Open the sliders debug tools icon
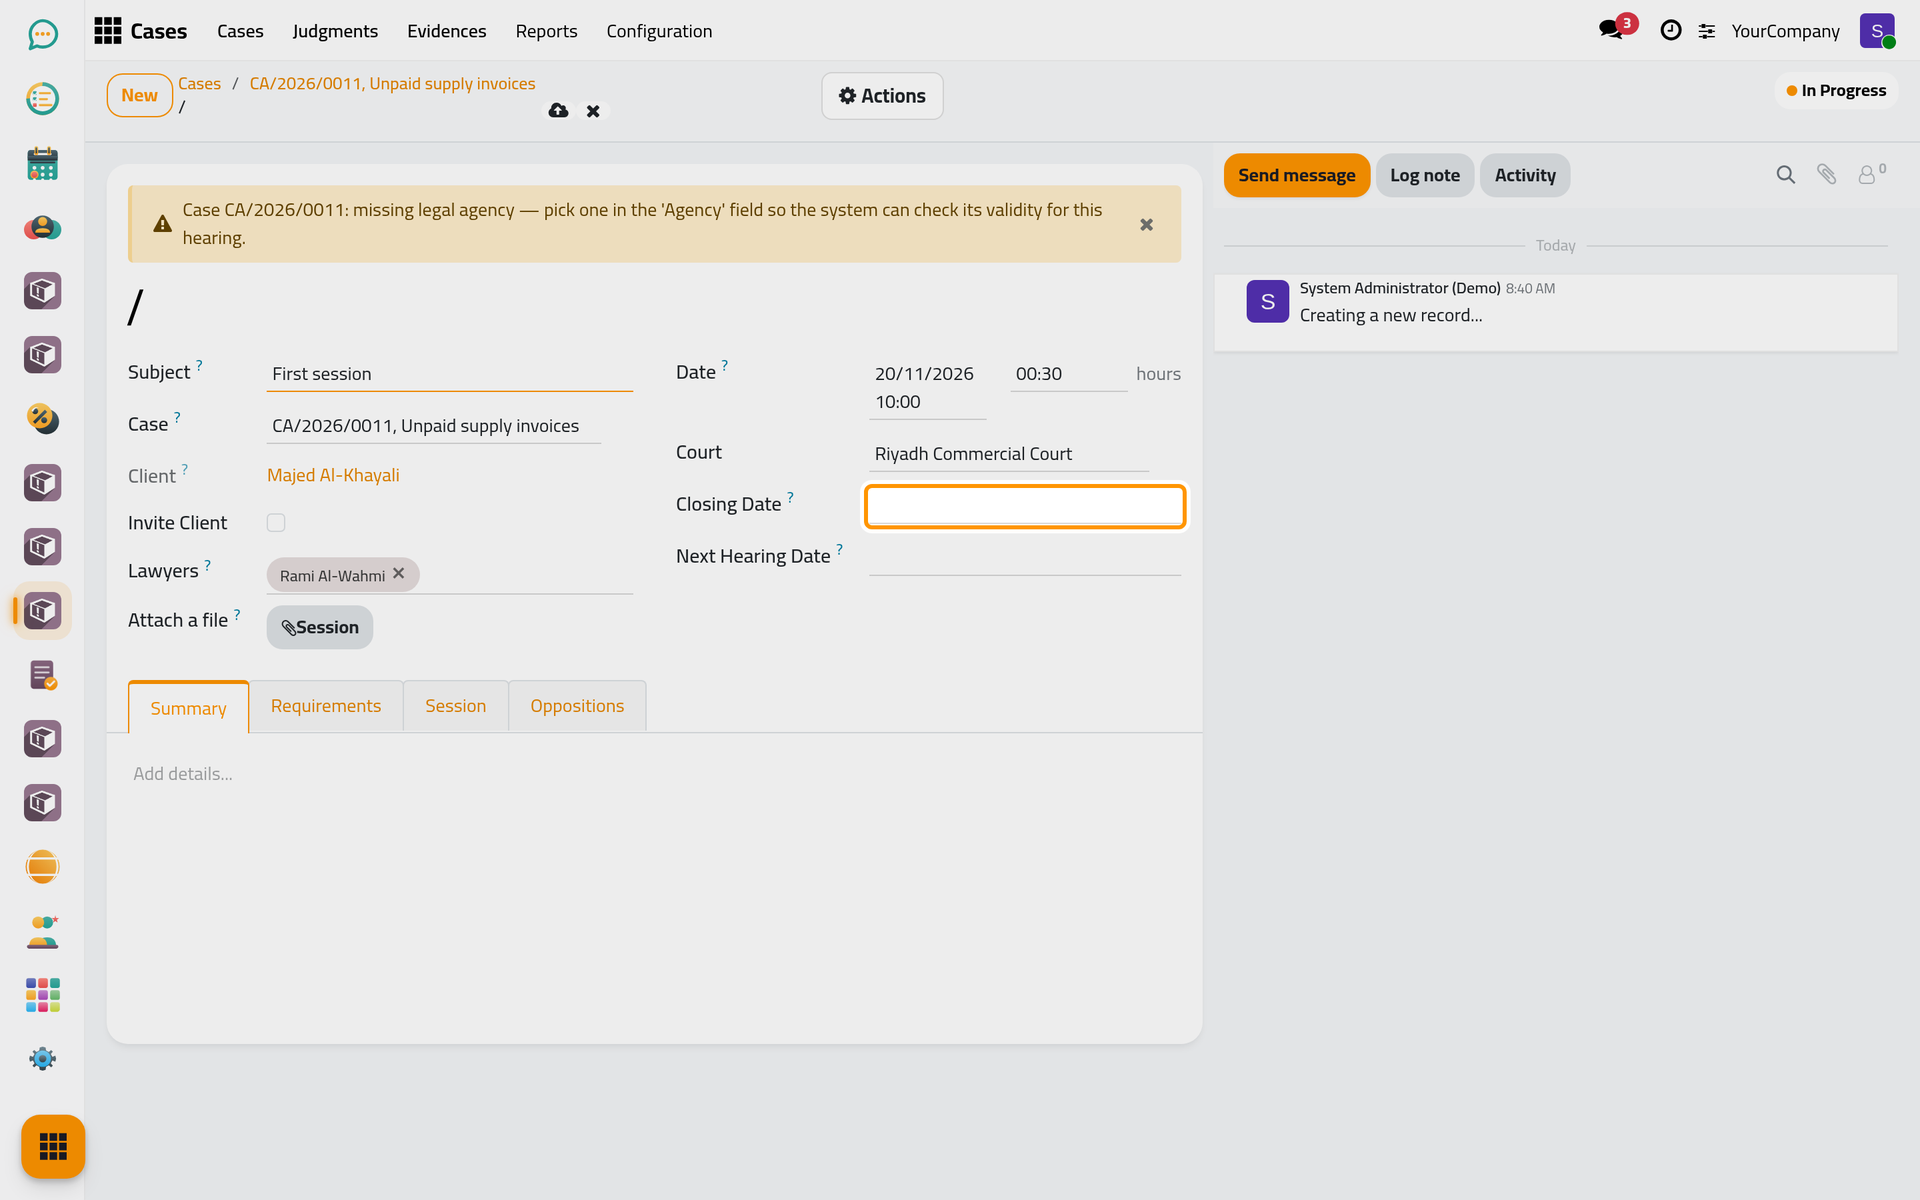Image resolution: width=1920 pixels, height=1200 pixels. [1706, 32]
